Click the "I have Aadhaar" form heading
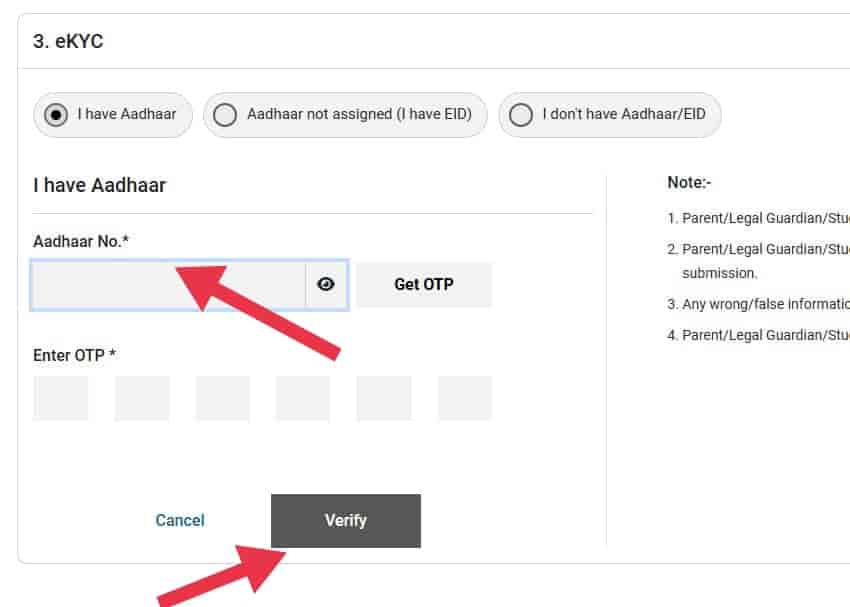 coord(99,185)
